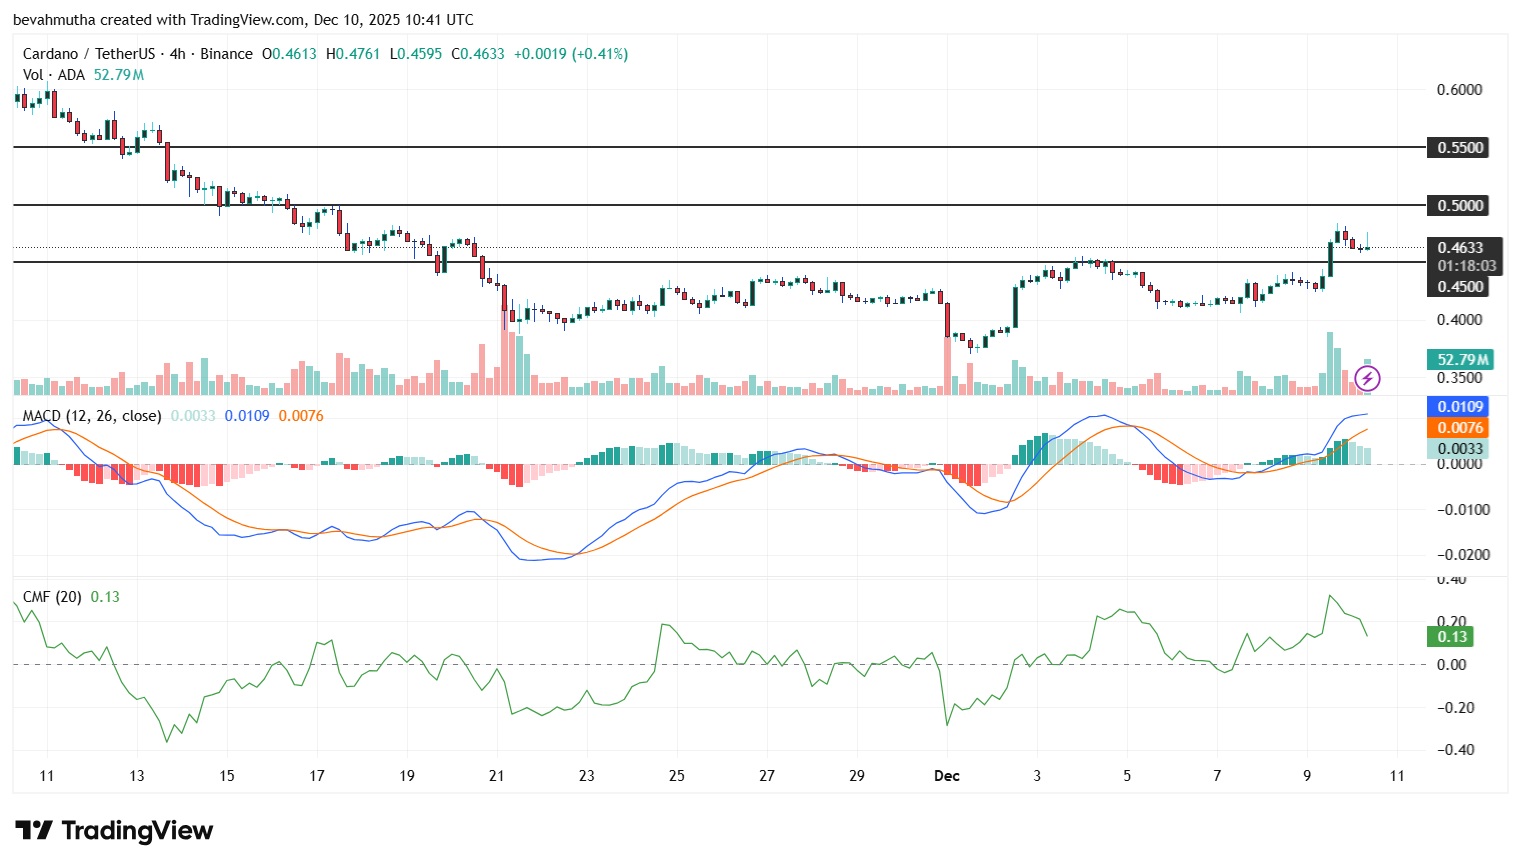Open the quick trade lightning bolt icon
Viewport: 1521px width, 868px height.
1366,377
